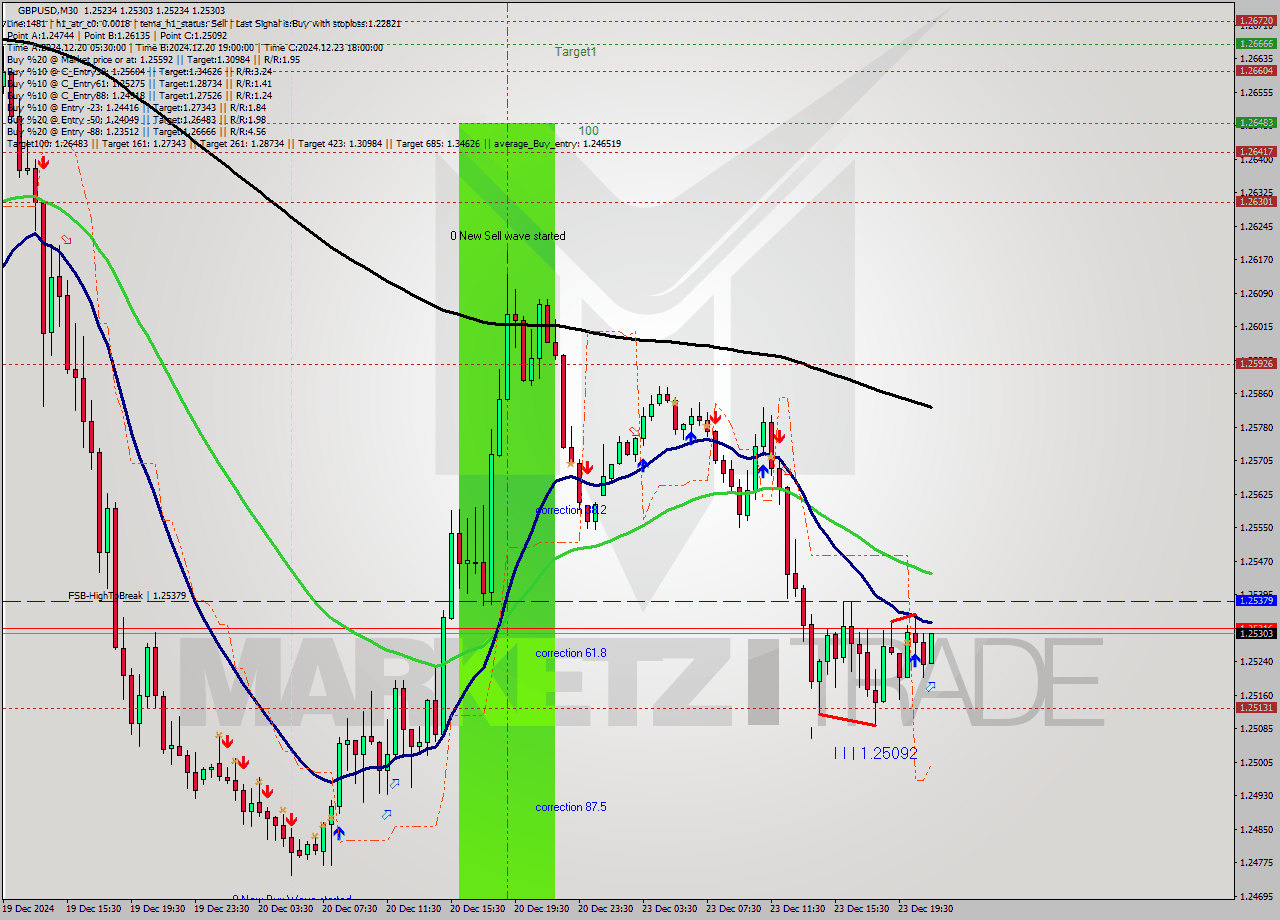Click the 1.25005 price axis value
The width and height of the screenshot is (1280, 920).
[1256, 762]
